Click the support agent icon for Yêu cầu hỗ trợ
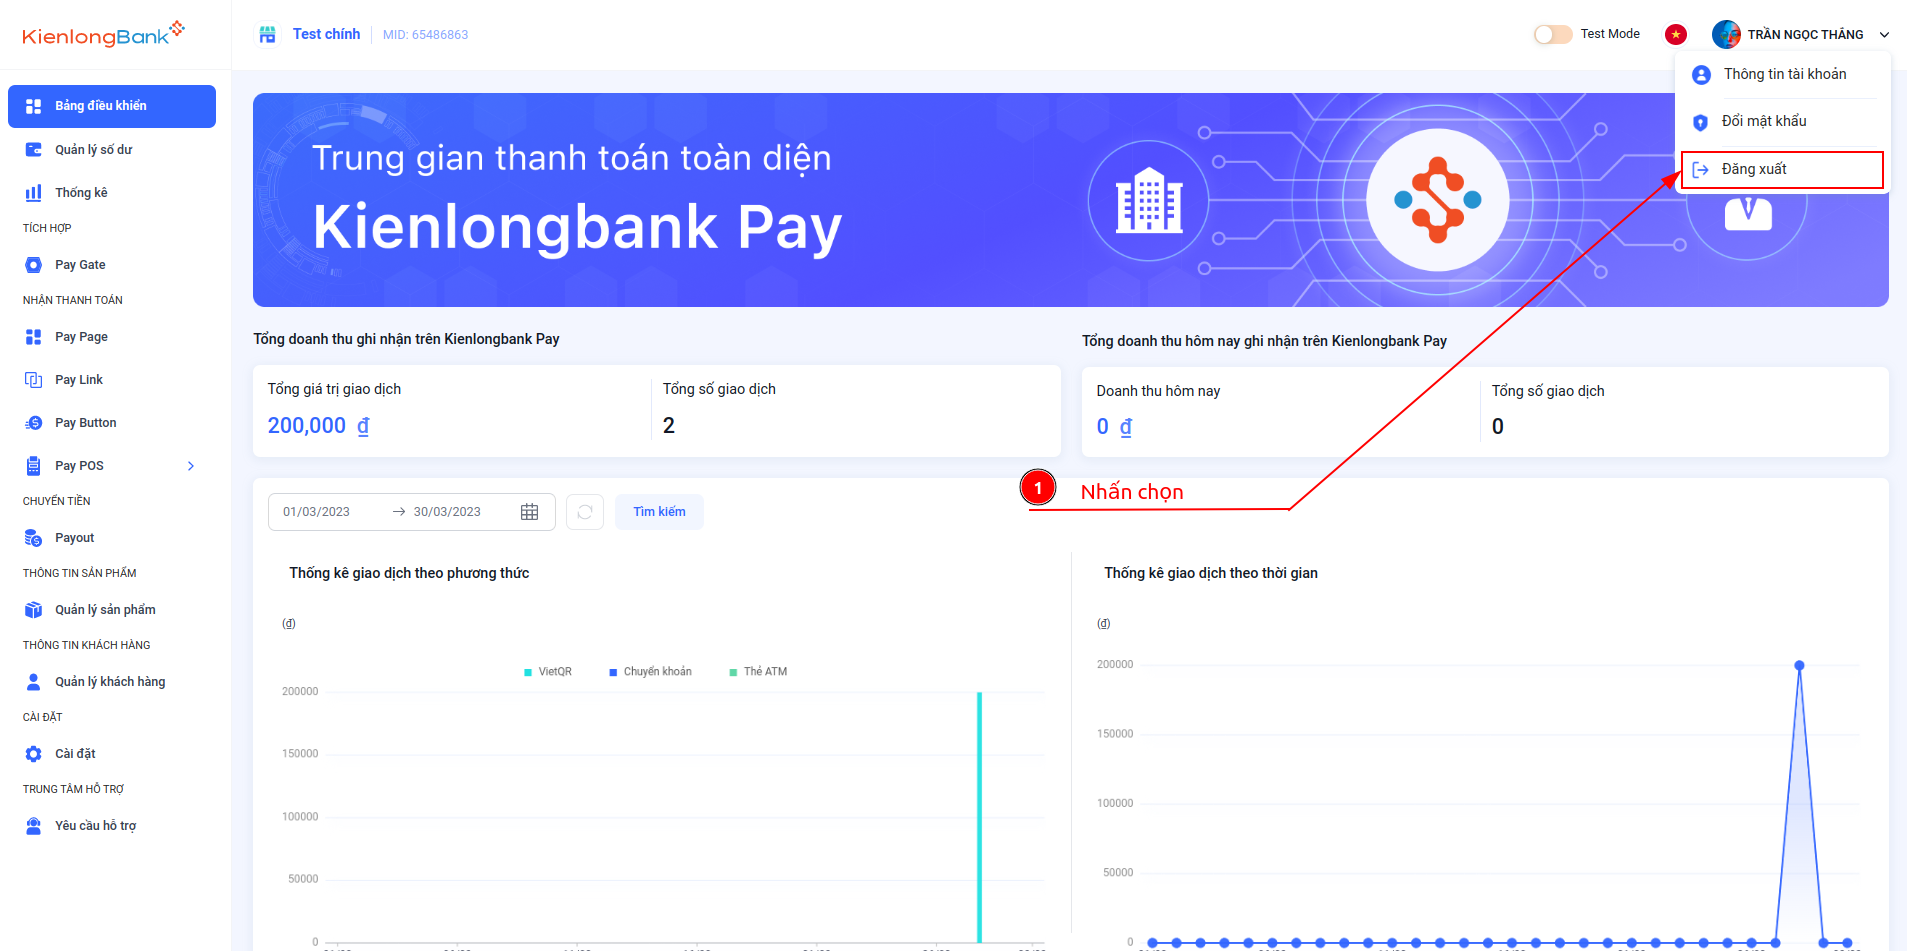This screenshot has width=1907, height=951. click(33, 826)
